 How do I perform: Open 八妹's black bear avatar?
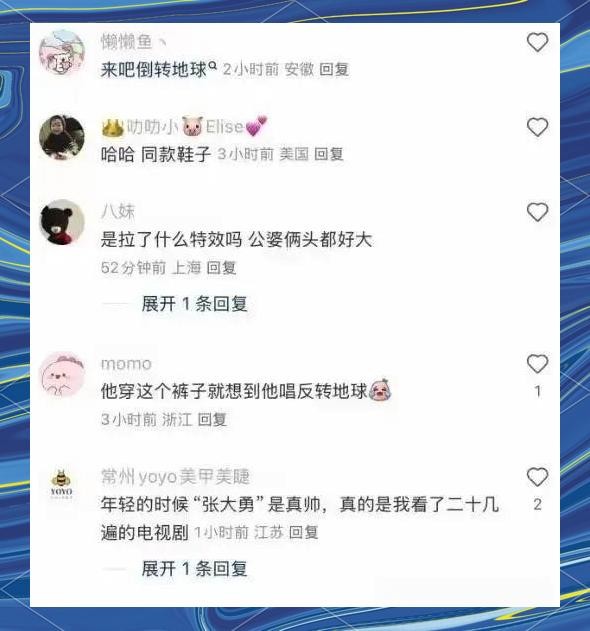point(62,223)
